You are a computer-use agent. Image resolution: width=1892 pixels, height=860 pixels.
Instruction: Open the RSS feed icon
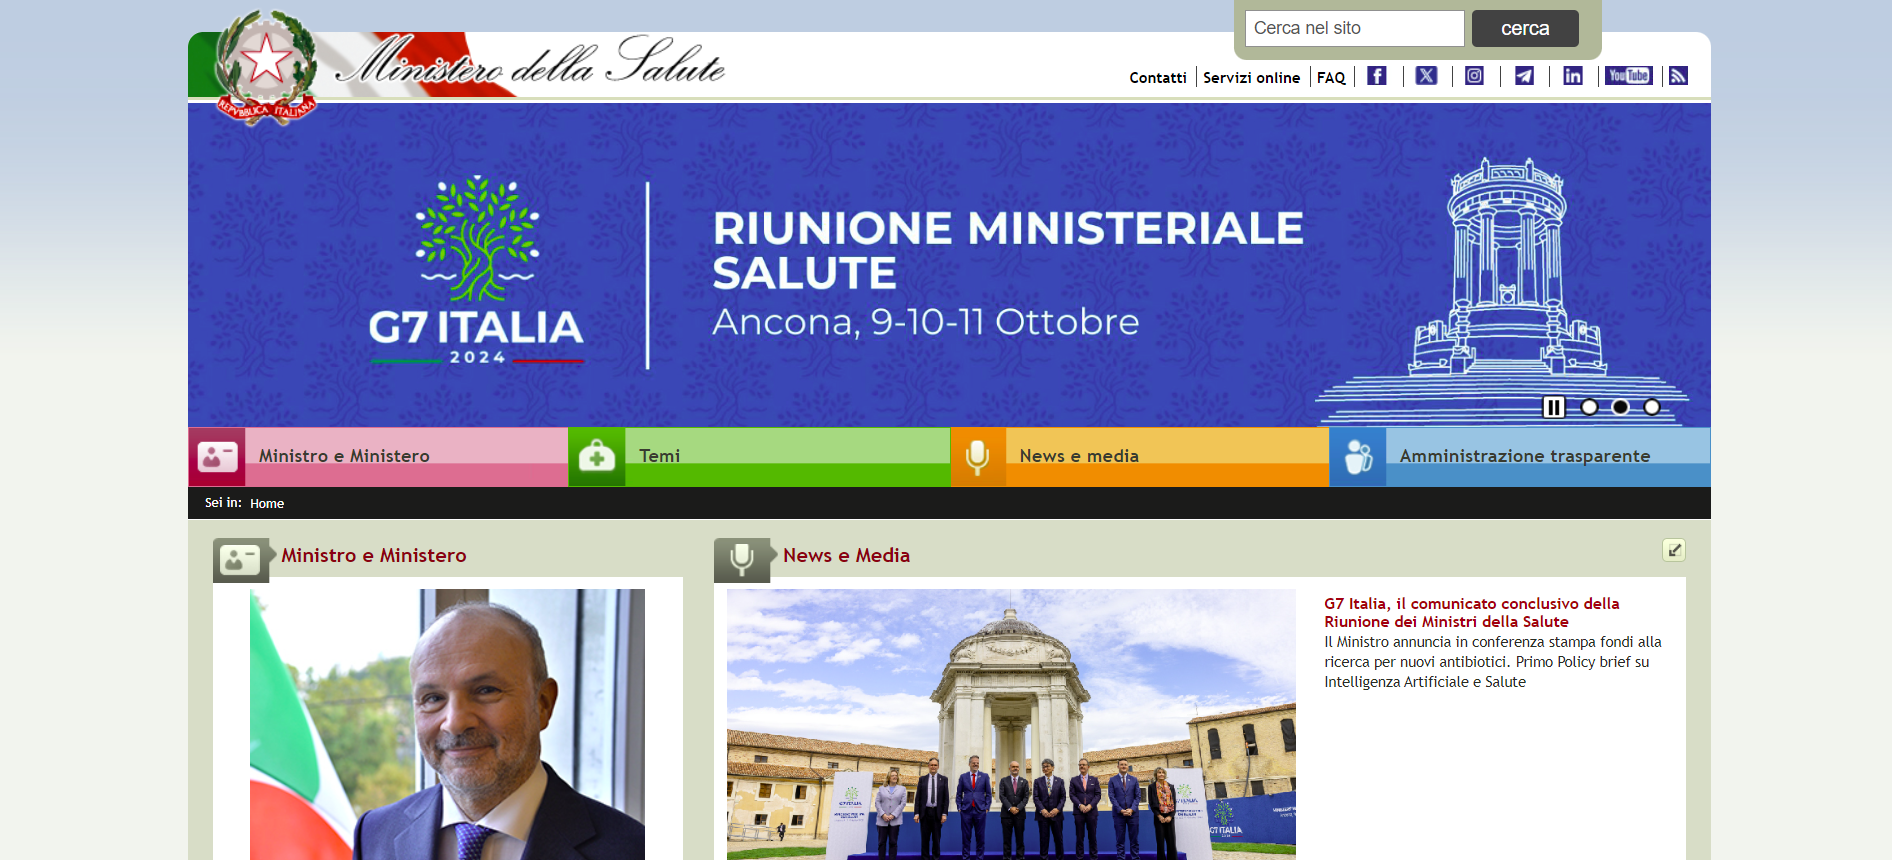point(1679,76)
